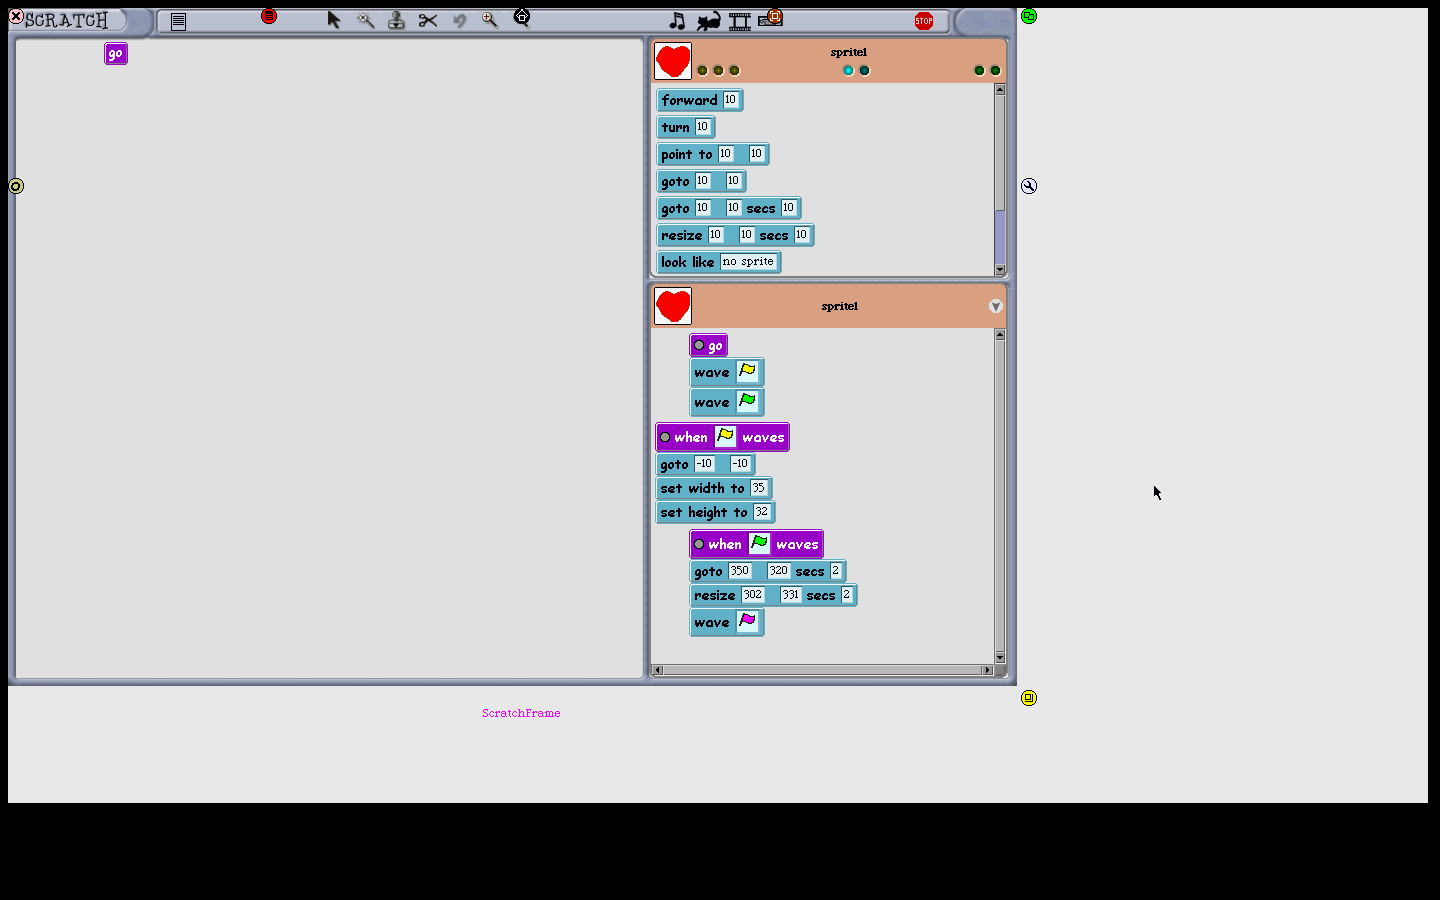Click the palette scrollbar down arrow

tap(1000, 270)
